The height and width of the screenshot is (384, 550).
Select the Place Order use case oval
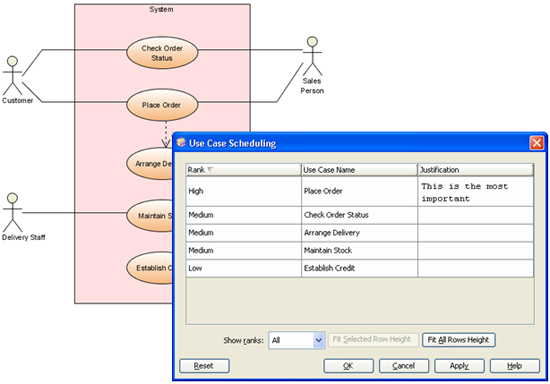coord(162,105)
